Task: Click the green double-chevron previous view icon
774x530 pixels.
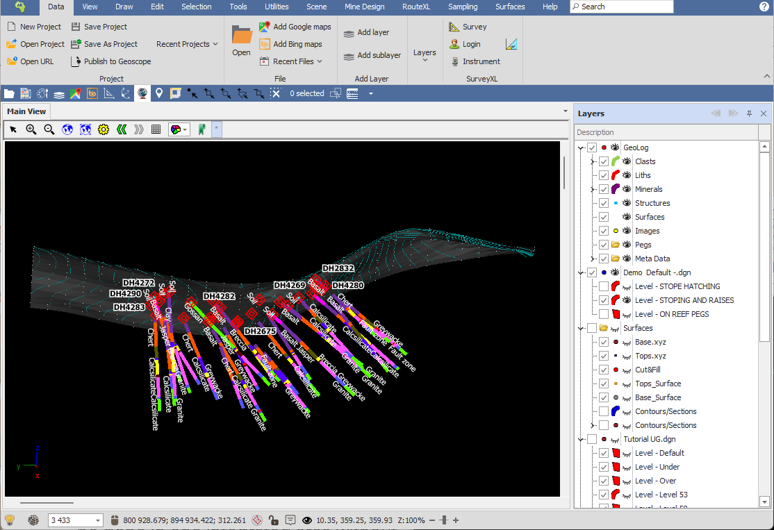Action: pos(121,129)
